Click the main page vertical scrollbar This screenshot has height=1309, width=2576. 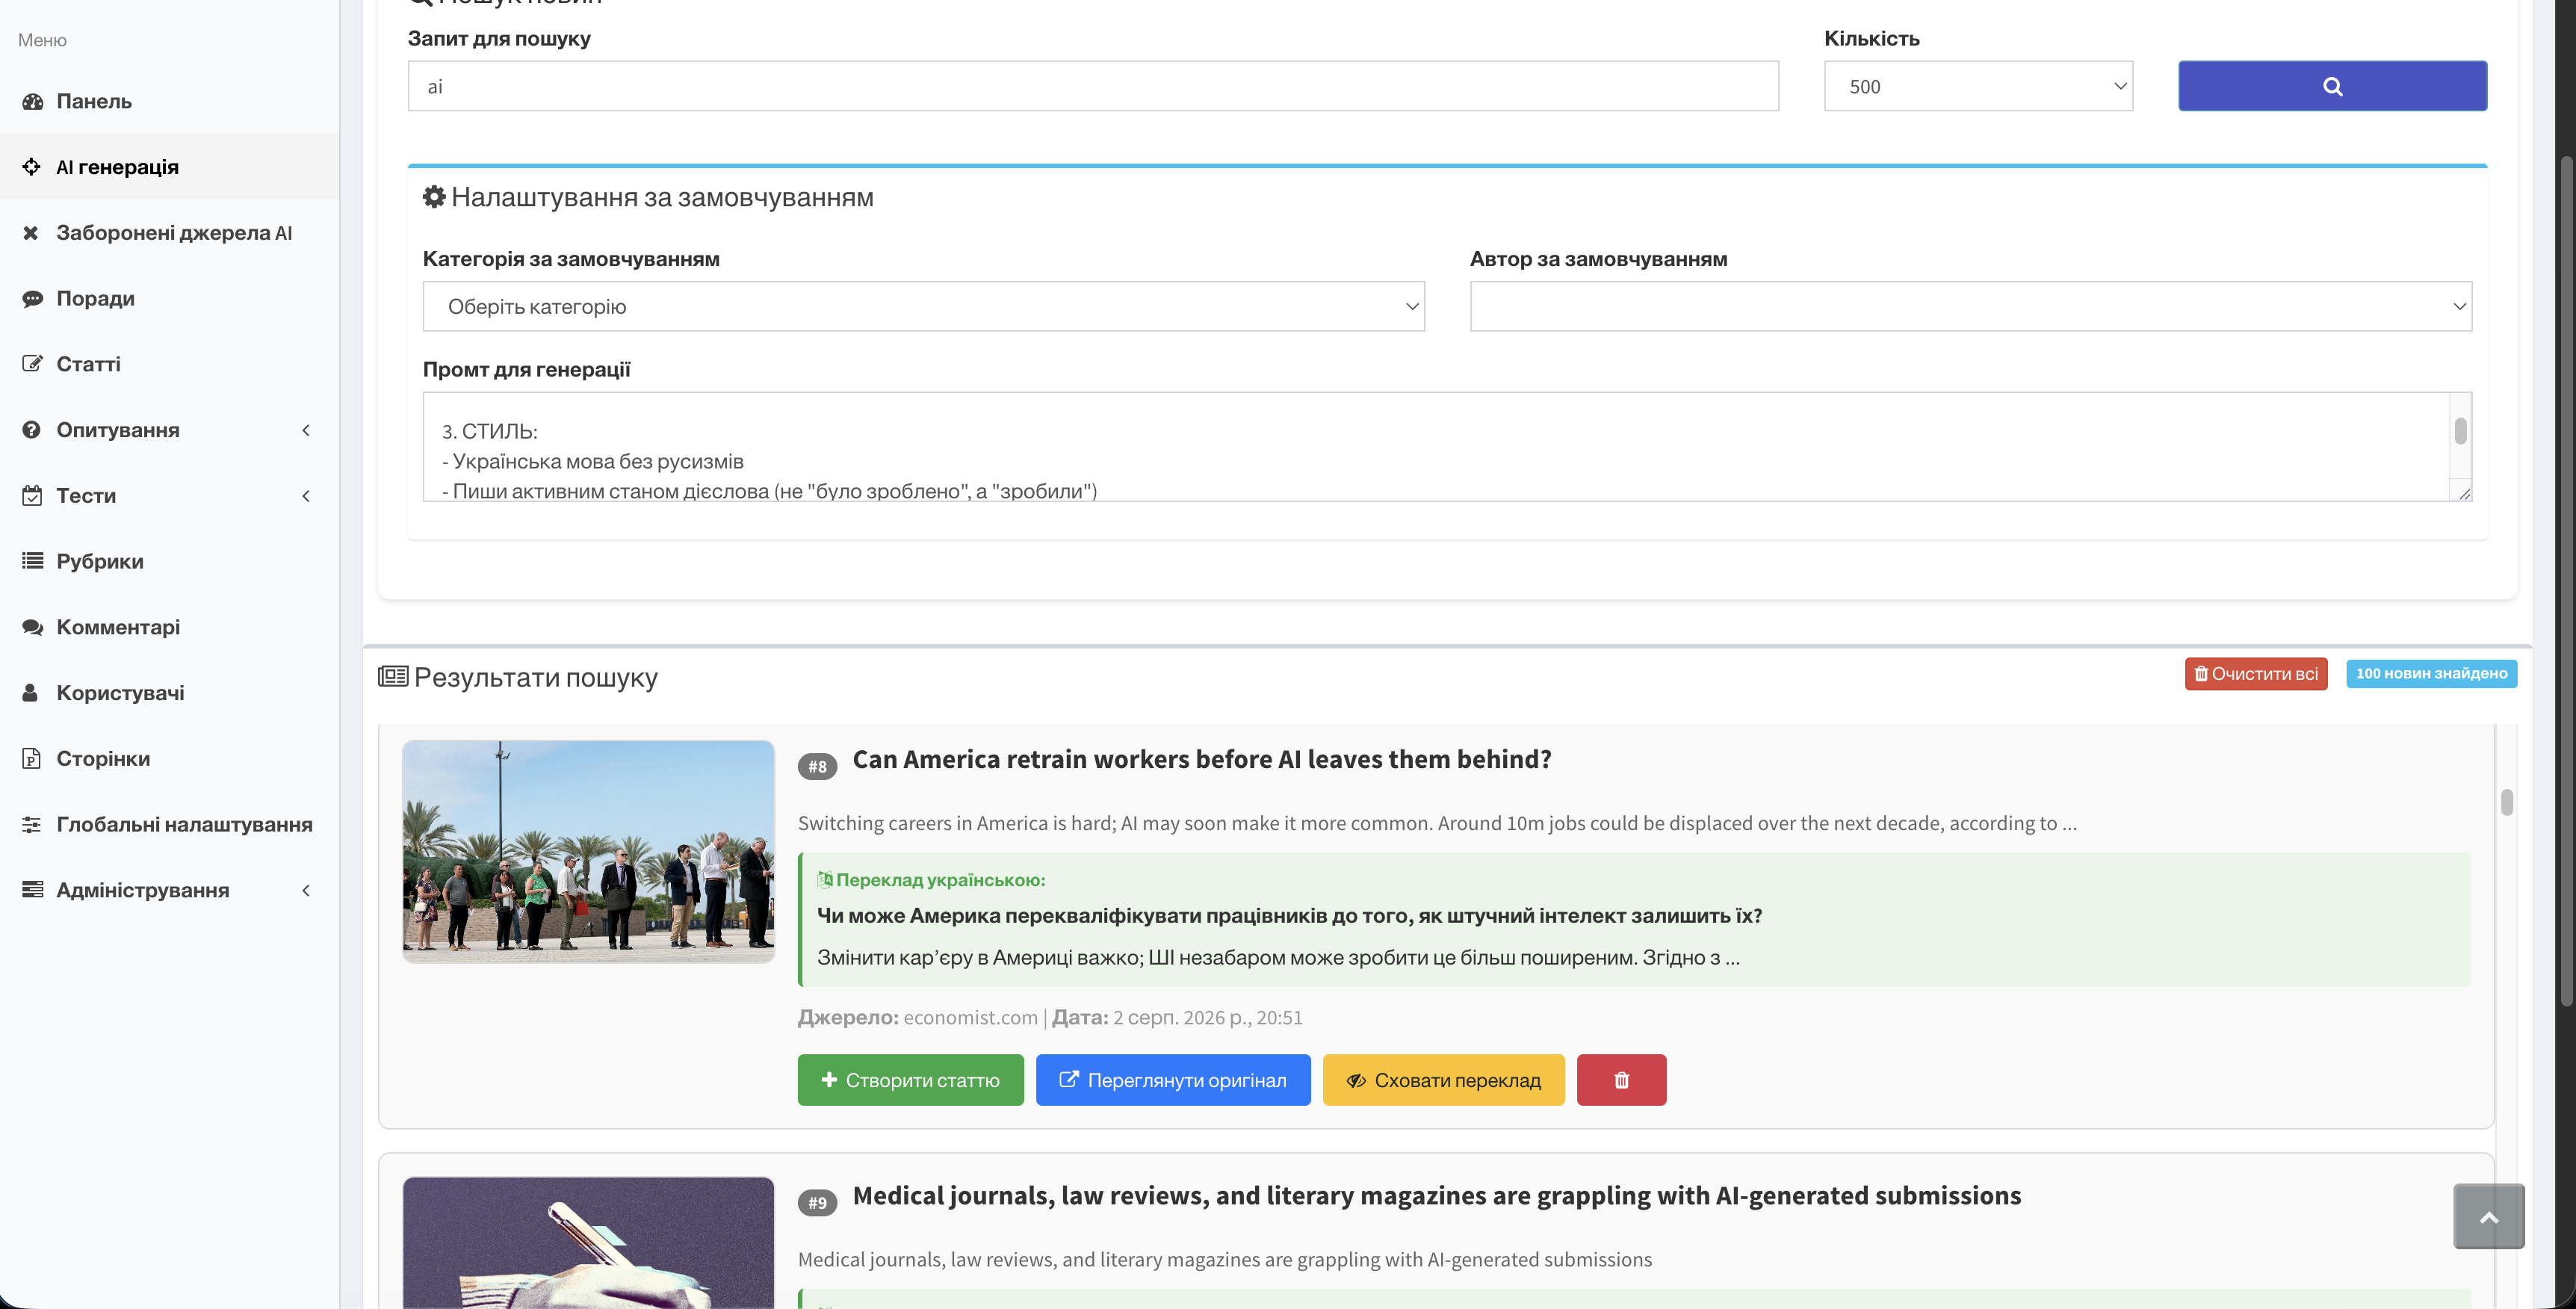click(2566, 580)
